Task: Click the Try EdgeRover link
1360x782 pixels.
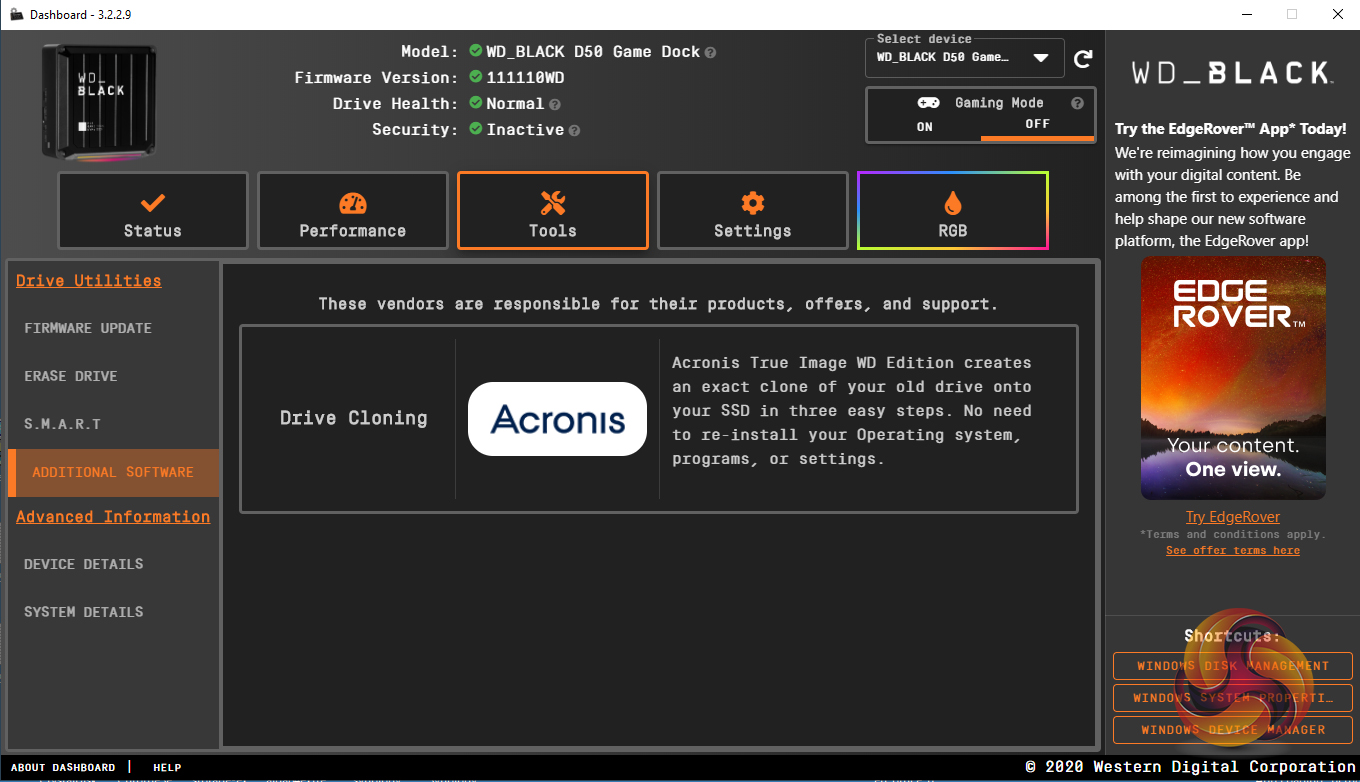Action: click(x=1233, y=517)
